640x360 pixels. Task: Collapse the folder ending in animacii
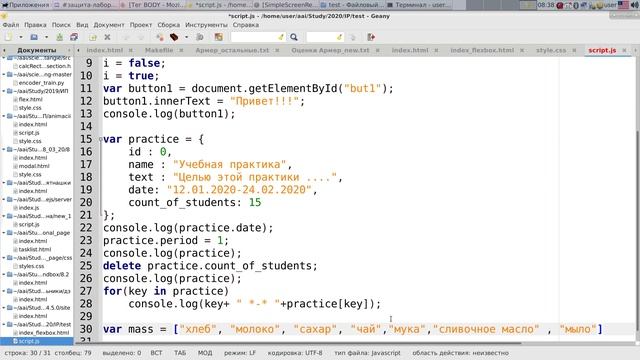(4, 116)
